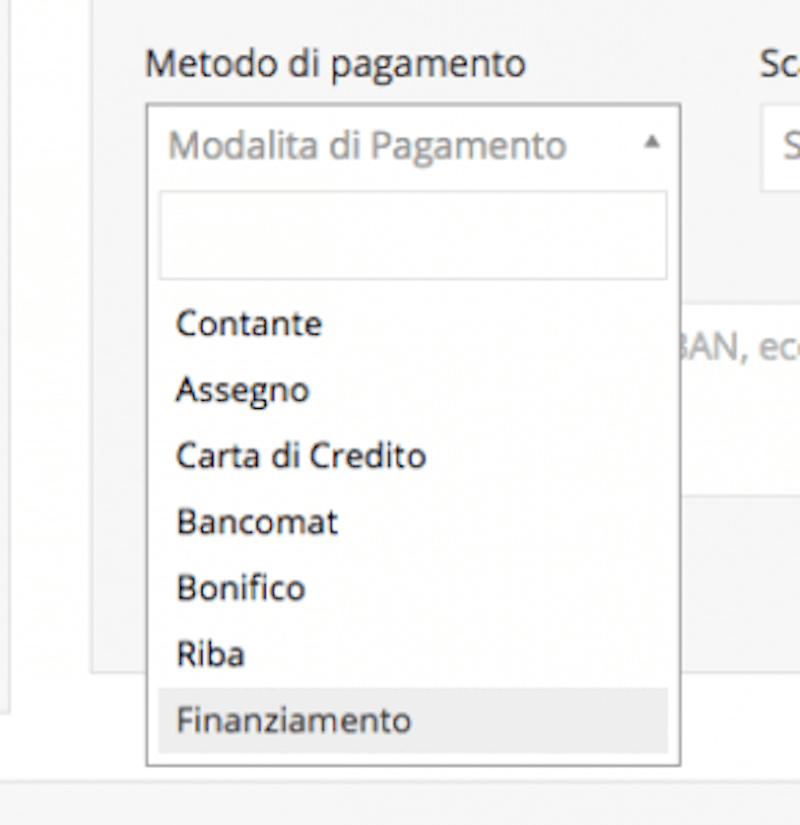
Task: Select Bancomat as payment method
Action: [x=257, y=522]
